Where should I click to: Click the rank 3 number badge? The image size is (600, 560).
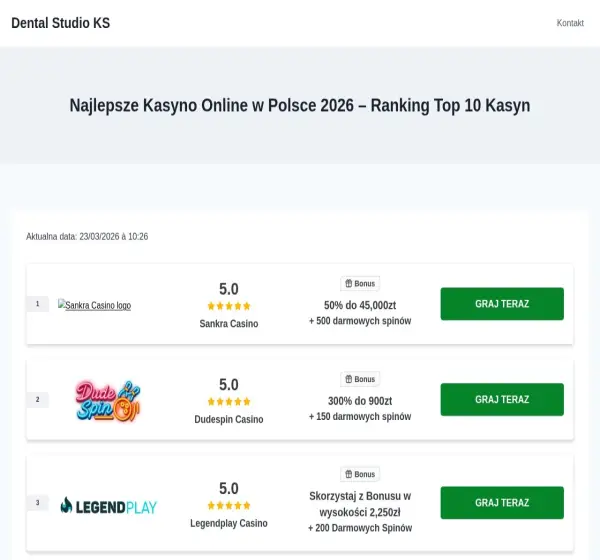pyautogui.click(x=38, y=503)
